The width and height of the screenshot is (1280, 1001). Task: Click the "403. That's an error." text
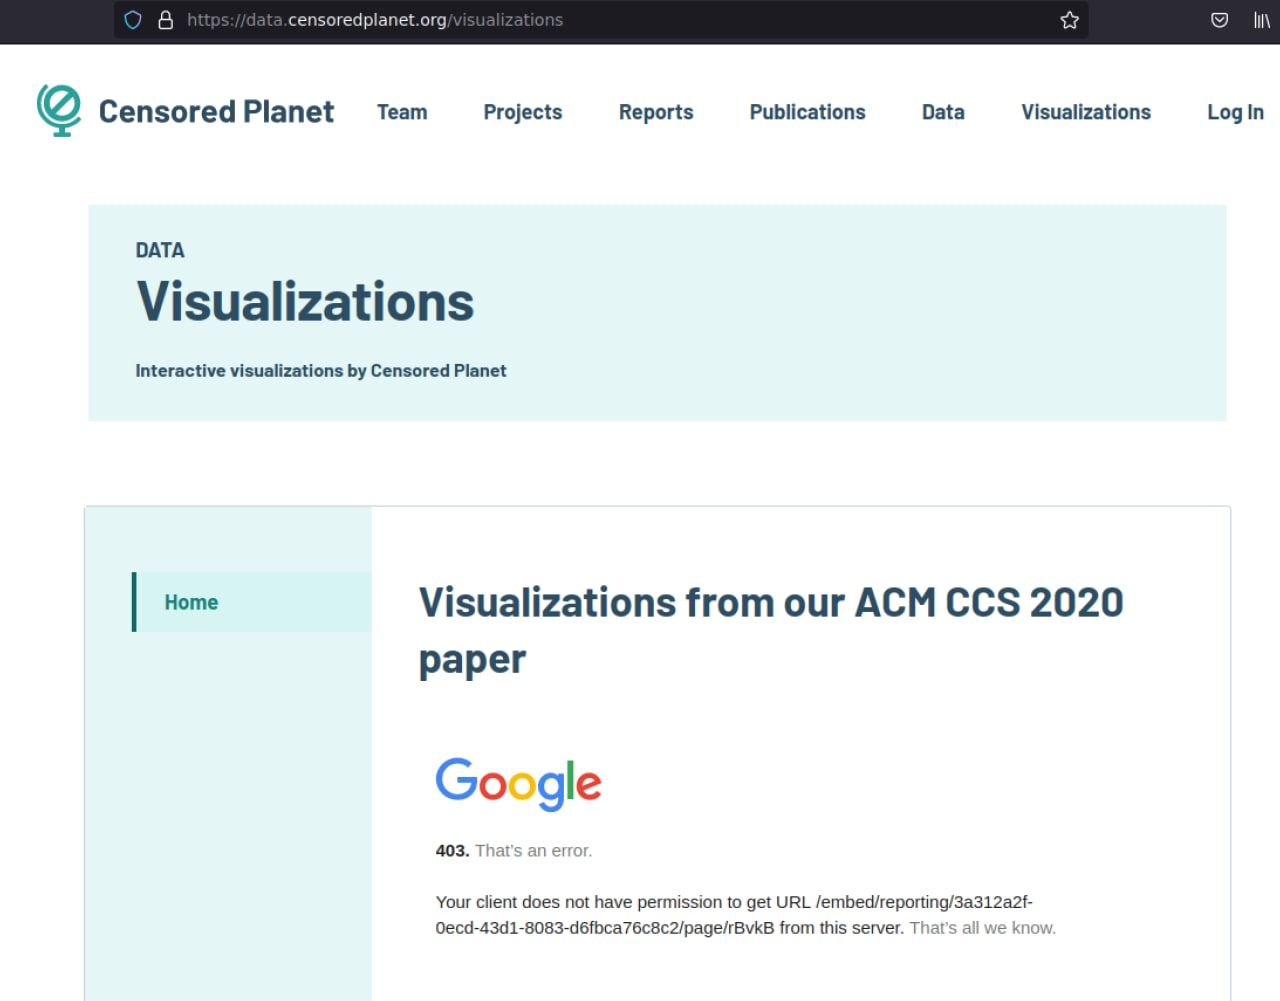(514, 850)
